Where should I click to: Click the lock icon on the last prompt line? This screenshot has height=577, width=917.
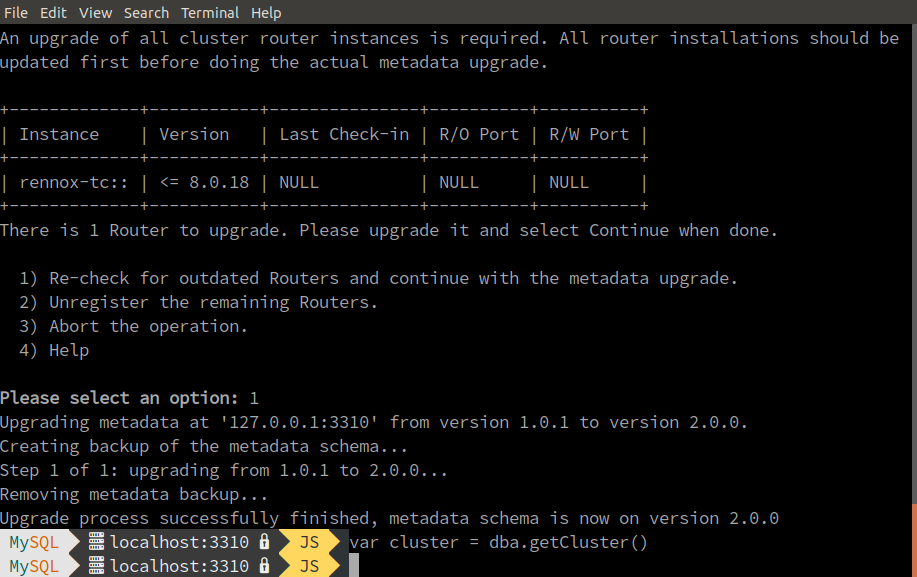(x=264, y=565)
